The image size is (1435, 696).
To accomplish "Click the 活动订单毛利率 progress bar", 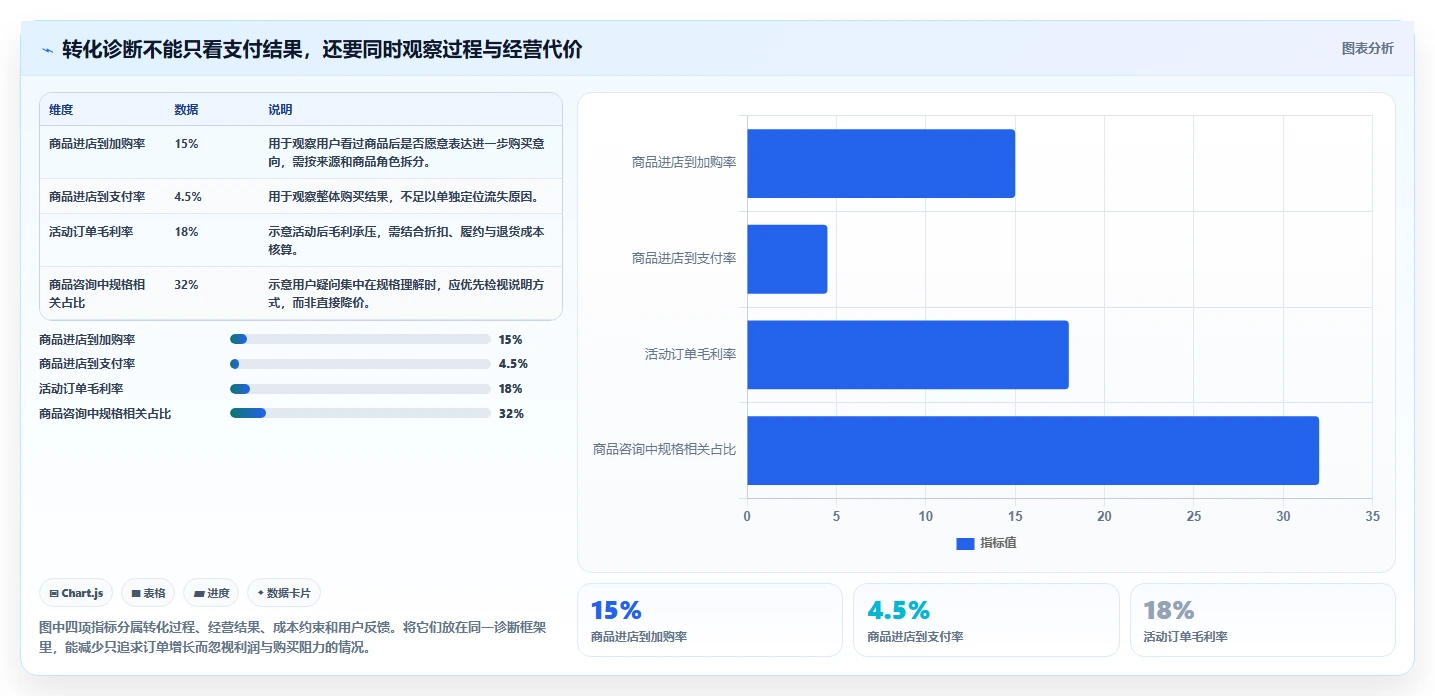I will [x=360, y=389].
